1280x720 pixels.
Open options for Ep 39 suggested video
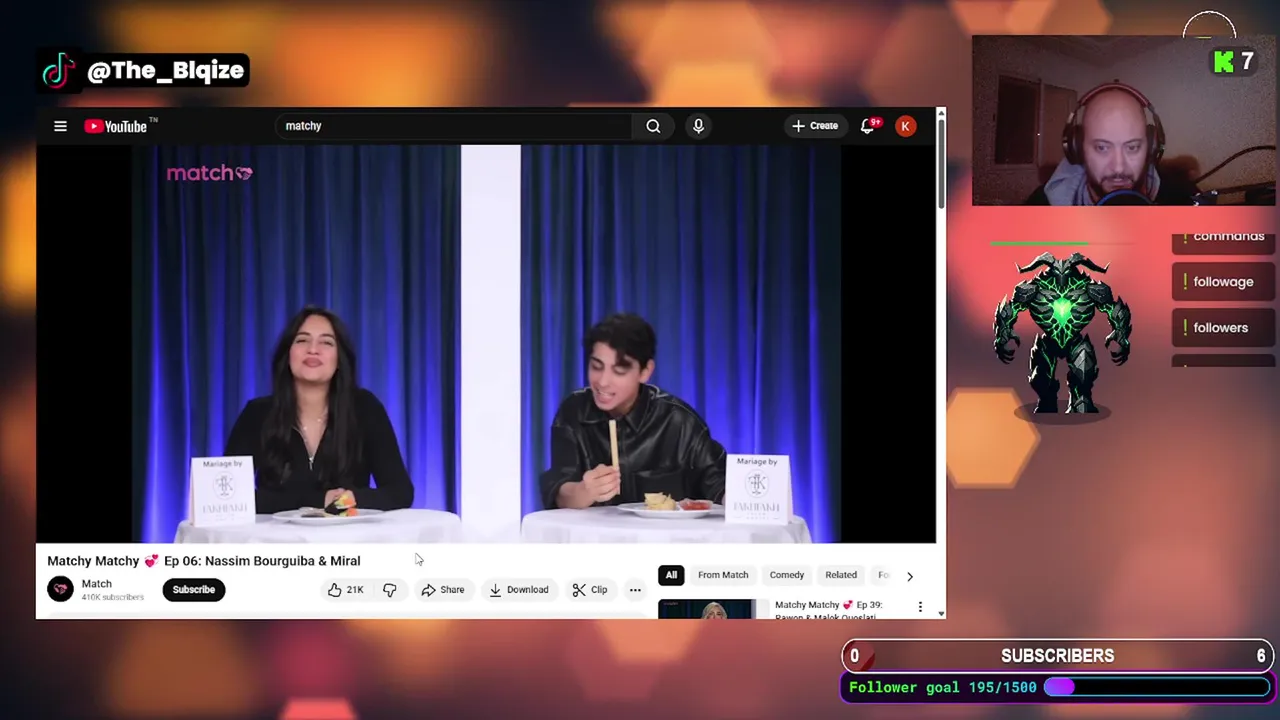coord(920,607)
